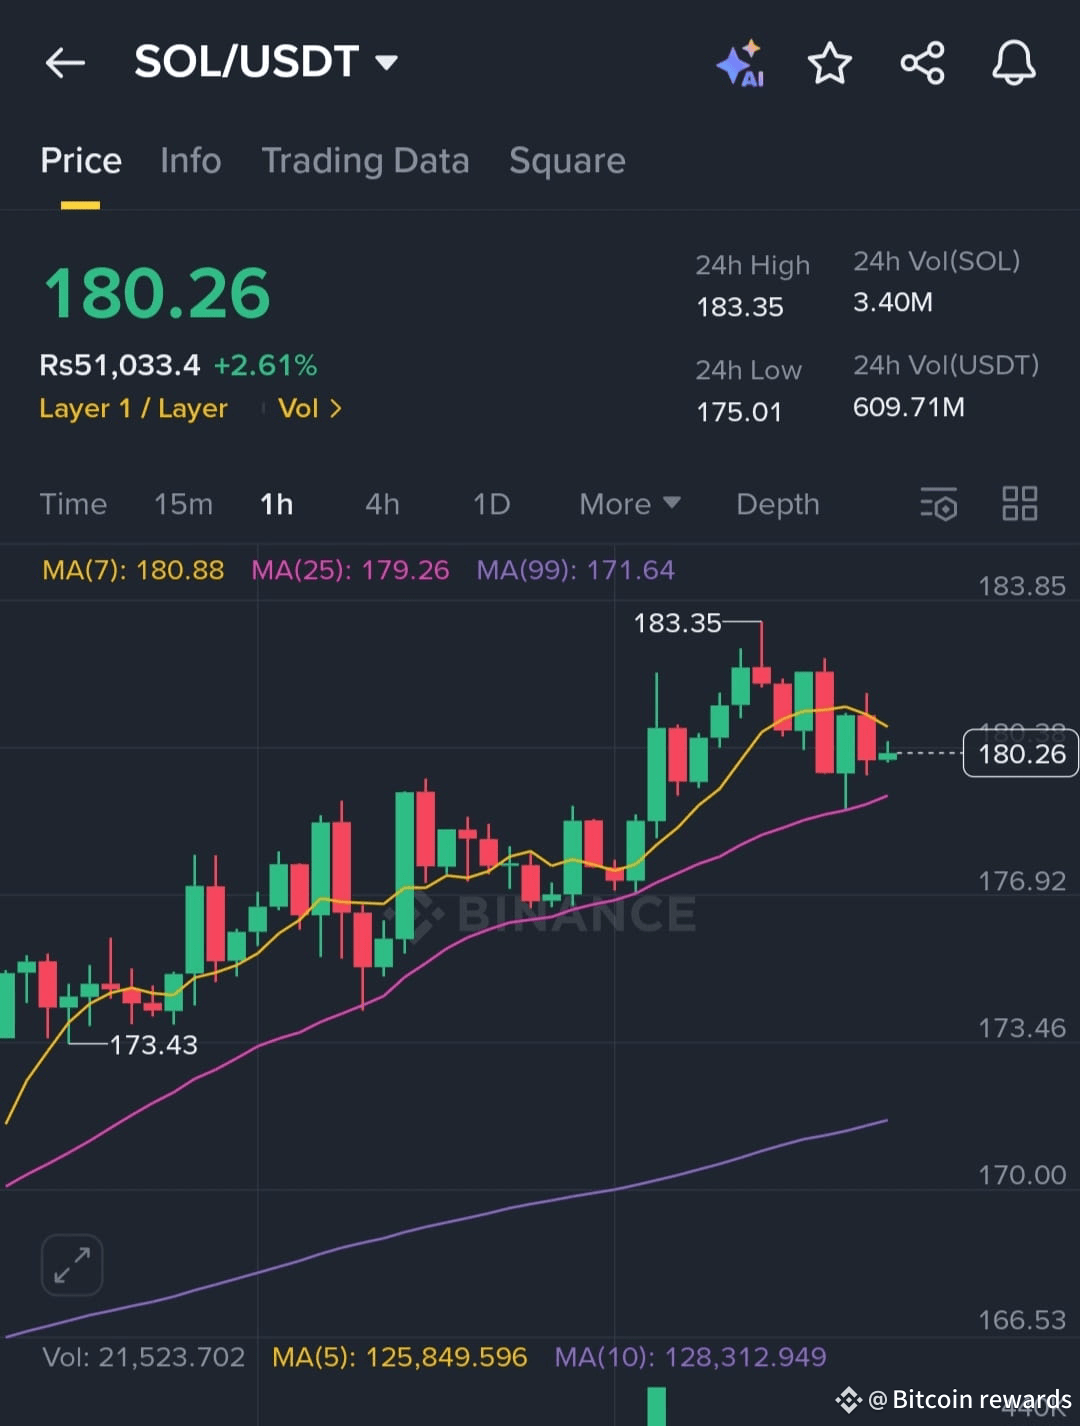Click the 183.35 high marker on chart
The width and height of the screenshot is (1080, 1426).
click(x=677, y=623)
